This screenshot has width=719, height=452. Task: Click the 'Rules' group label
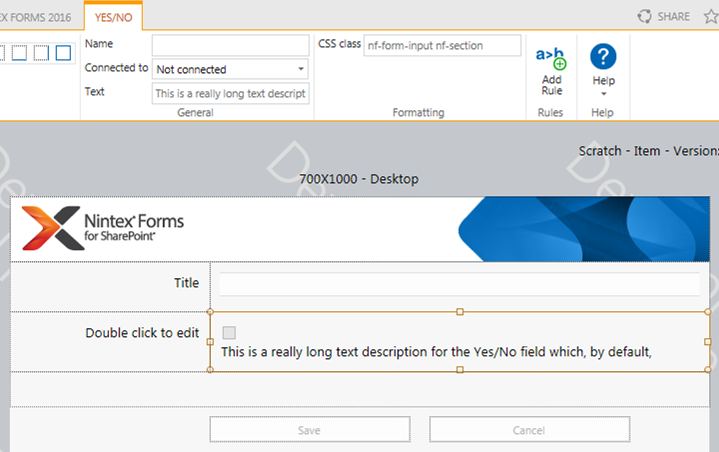(550, 113)
